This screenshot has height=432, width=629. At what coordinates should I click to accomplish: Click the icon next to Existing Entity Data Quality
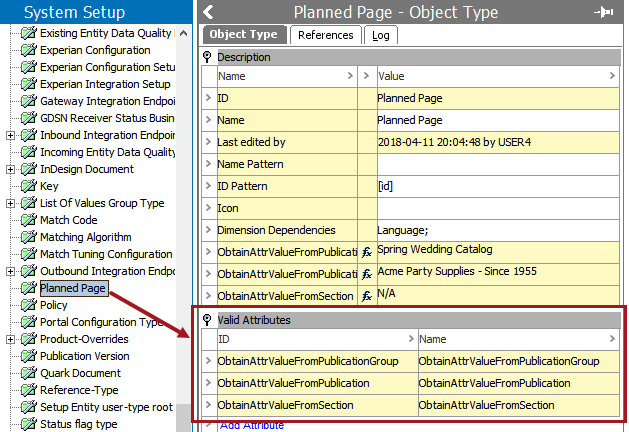point(29,33)
